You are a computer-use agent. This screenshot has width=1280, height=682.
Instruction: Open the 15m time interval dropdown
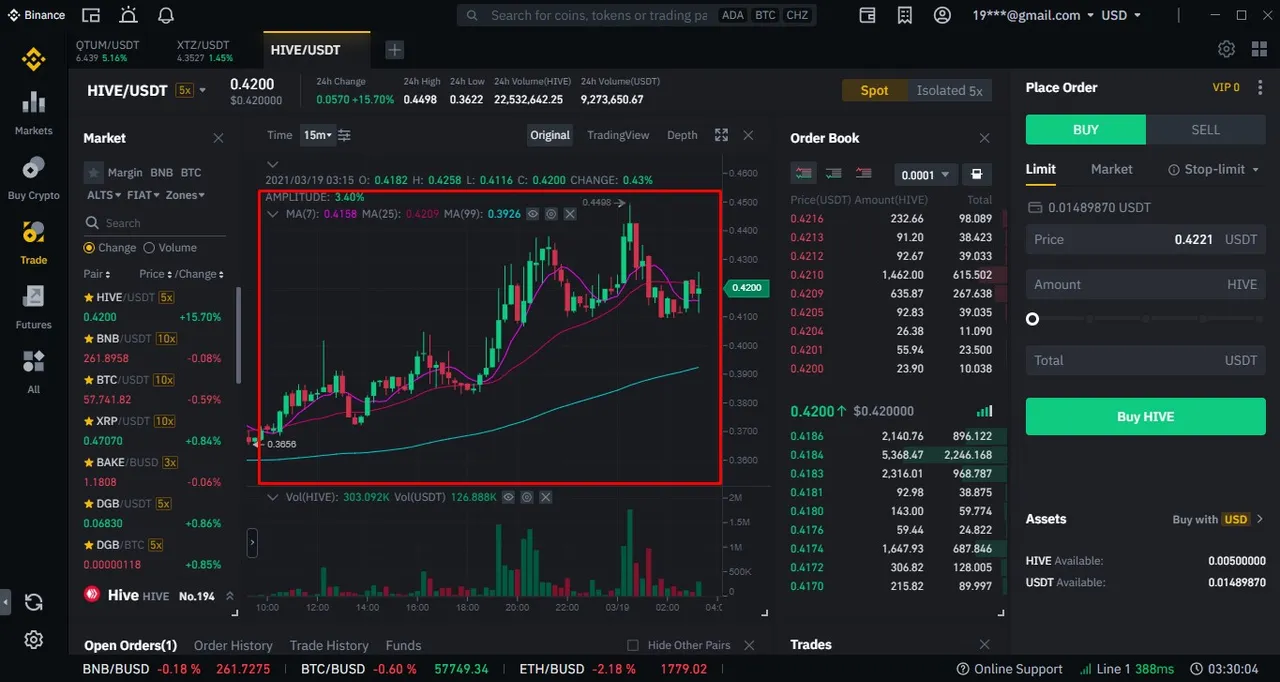(318, 135)
